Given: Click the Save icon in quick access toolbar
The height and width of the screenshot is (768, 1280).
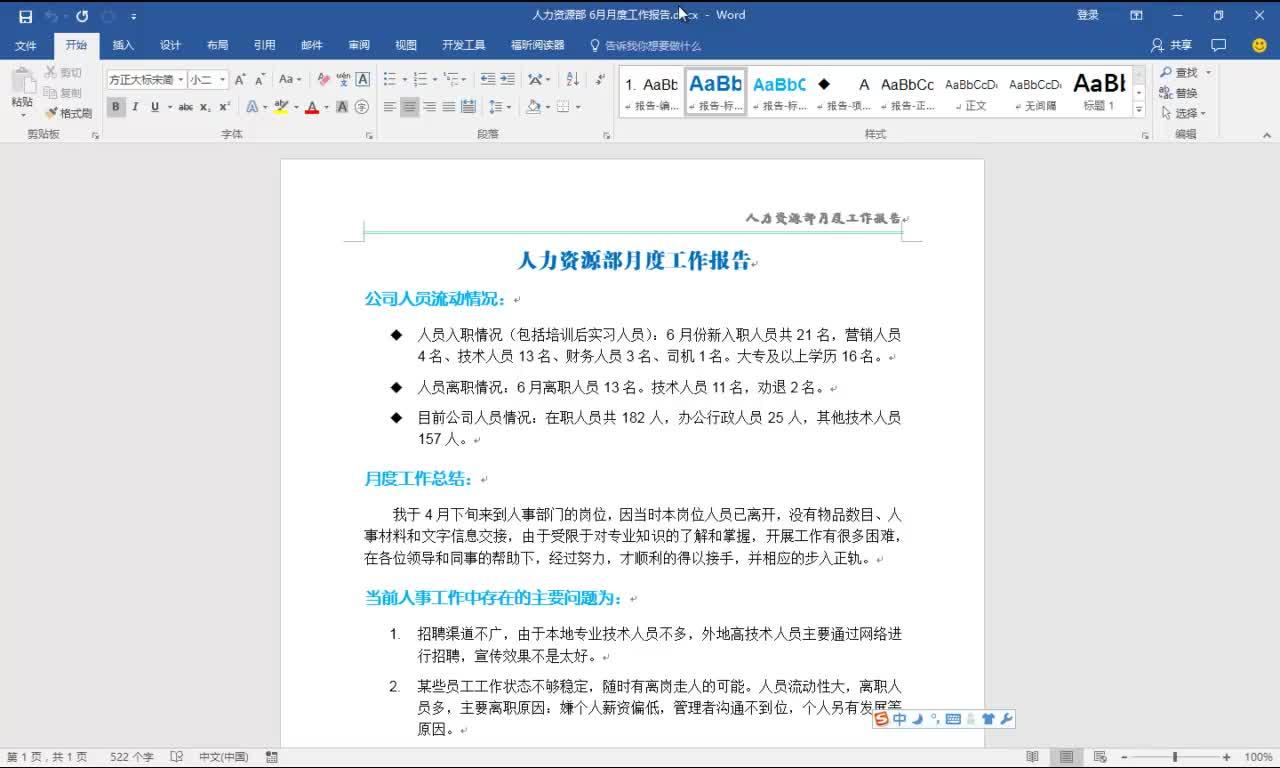Looking at the screenshot, I should point(26,16).
